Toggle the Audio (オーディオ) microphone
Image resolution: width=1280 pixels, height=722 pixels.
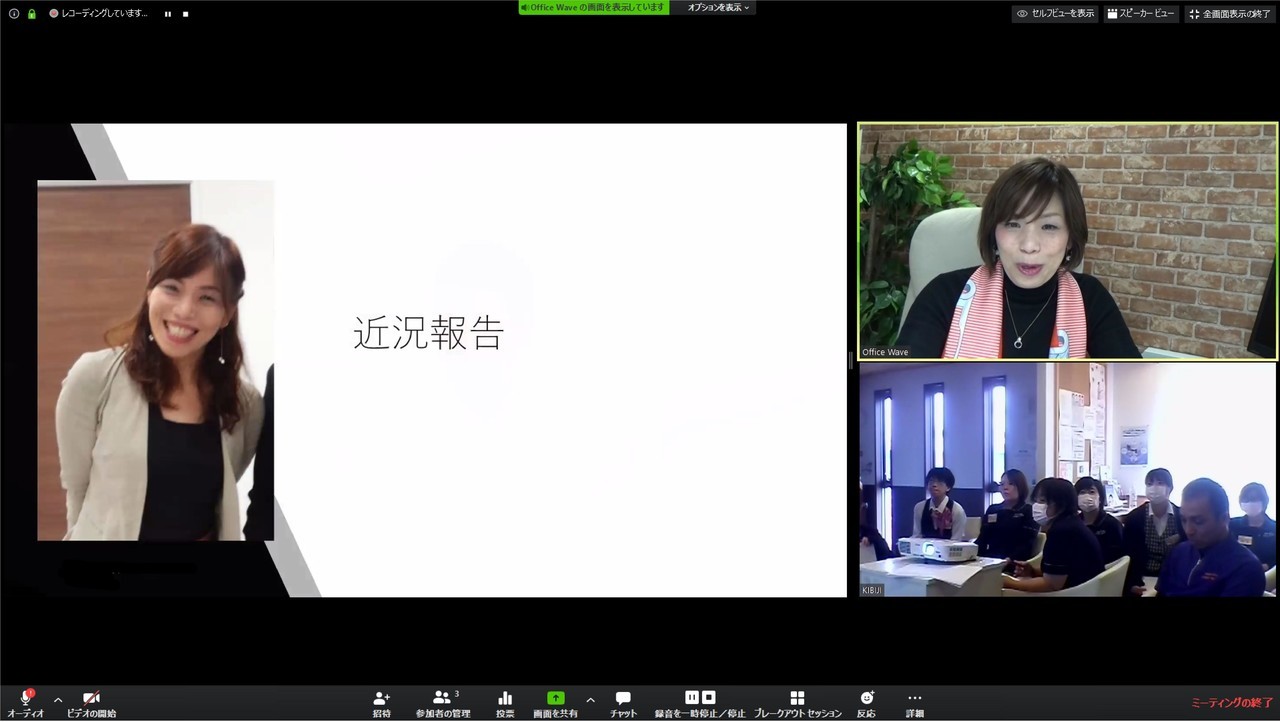pos(26,699)
